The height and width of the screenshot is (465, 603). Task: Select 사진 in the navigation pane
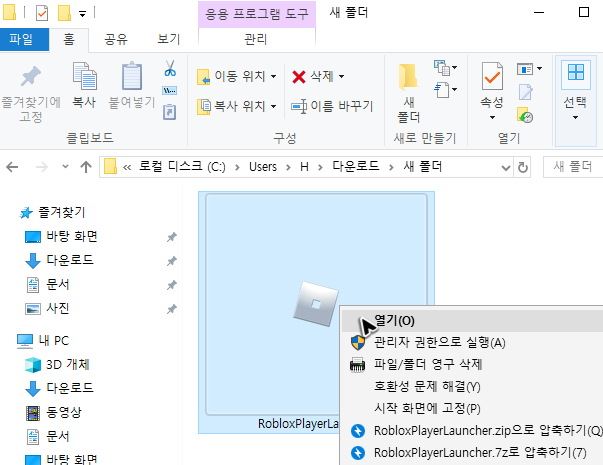pyautogui.click(x=58, y=308)
